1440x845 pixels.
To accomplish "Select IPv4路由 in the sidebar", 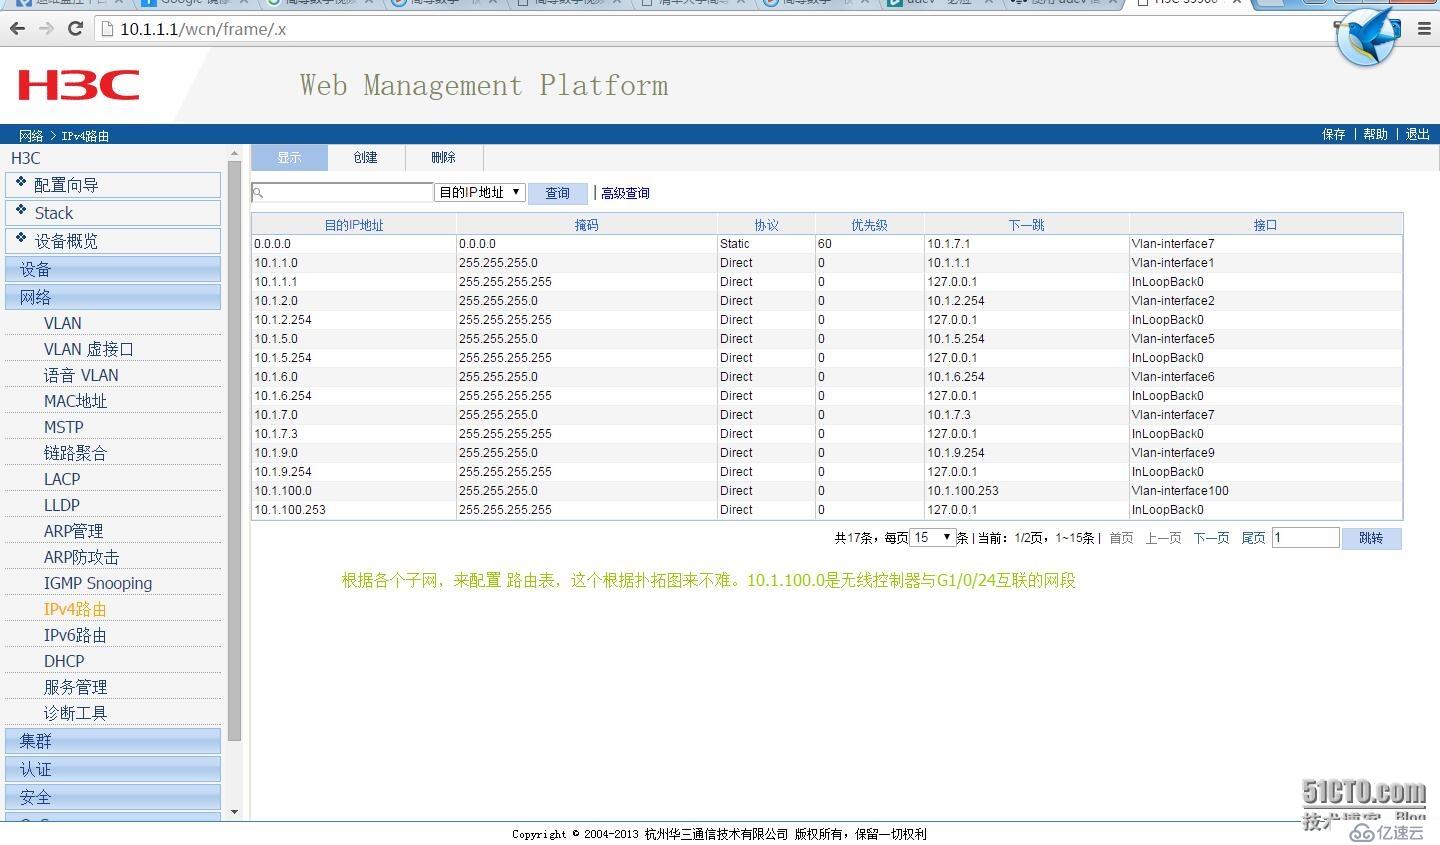I will [75, 609].
